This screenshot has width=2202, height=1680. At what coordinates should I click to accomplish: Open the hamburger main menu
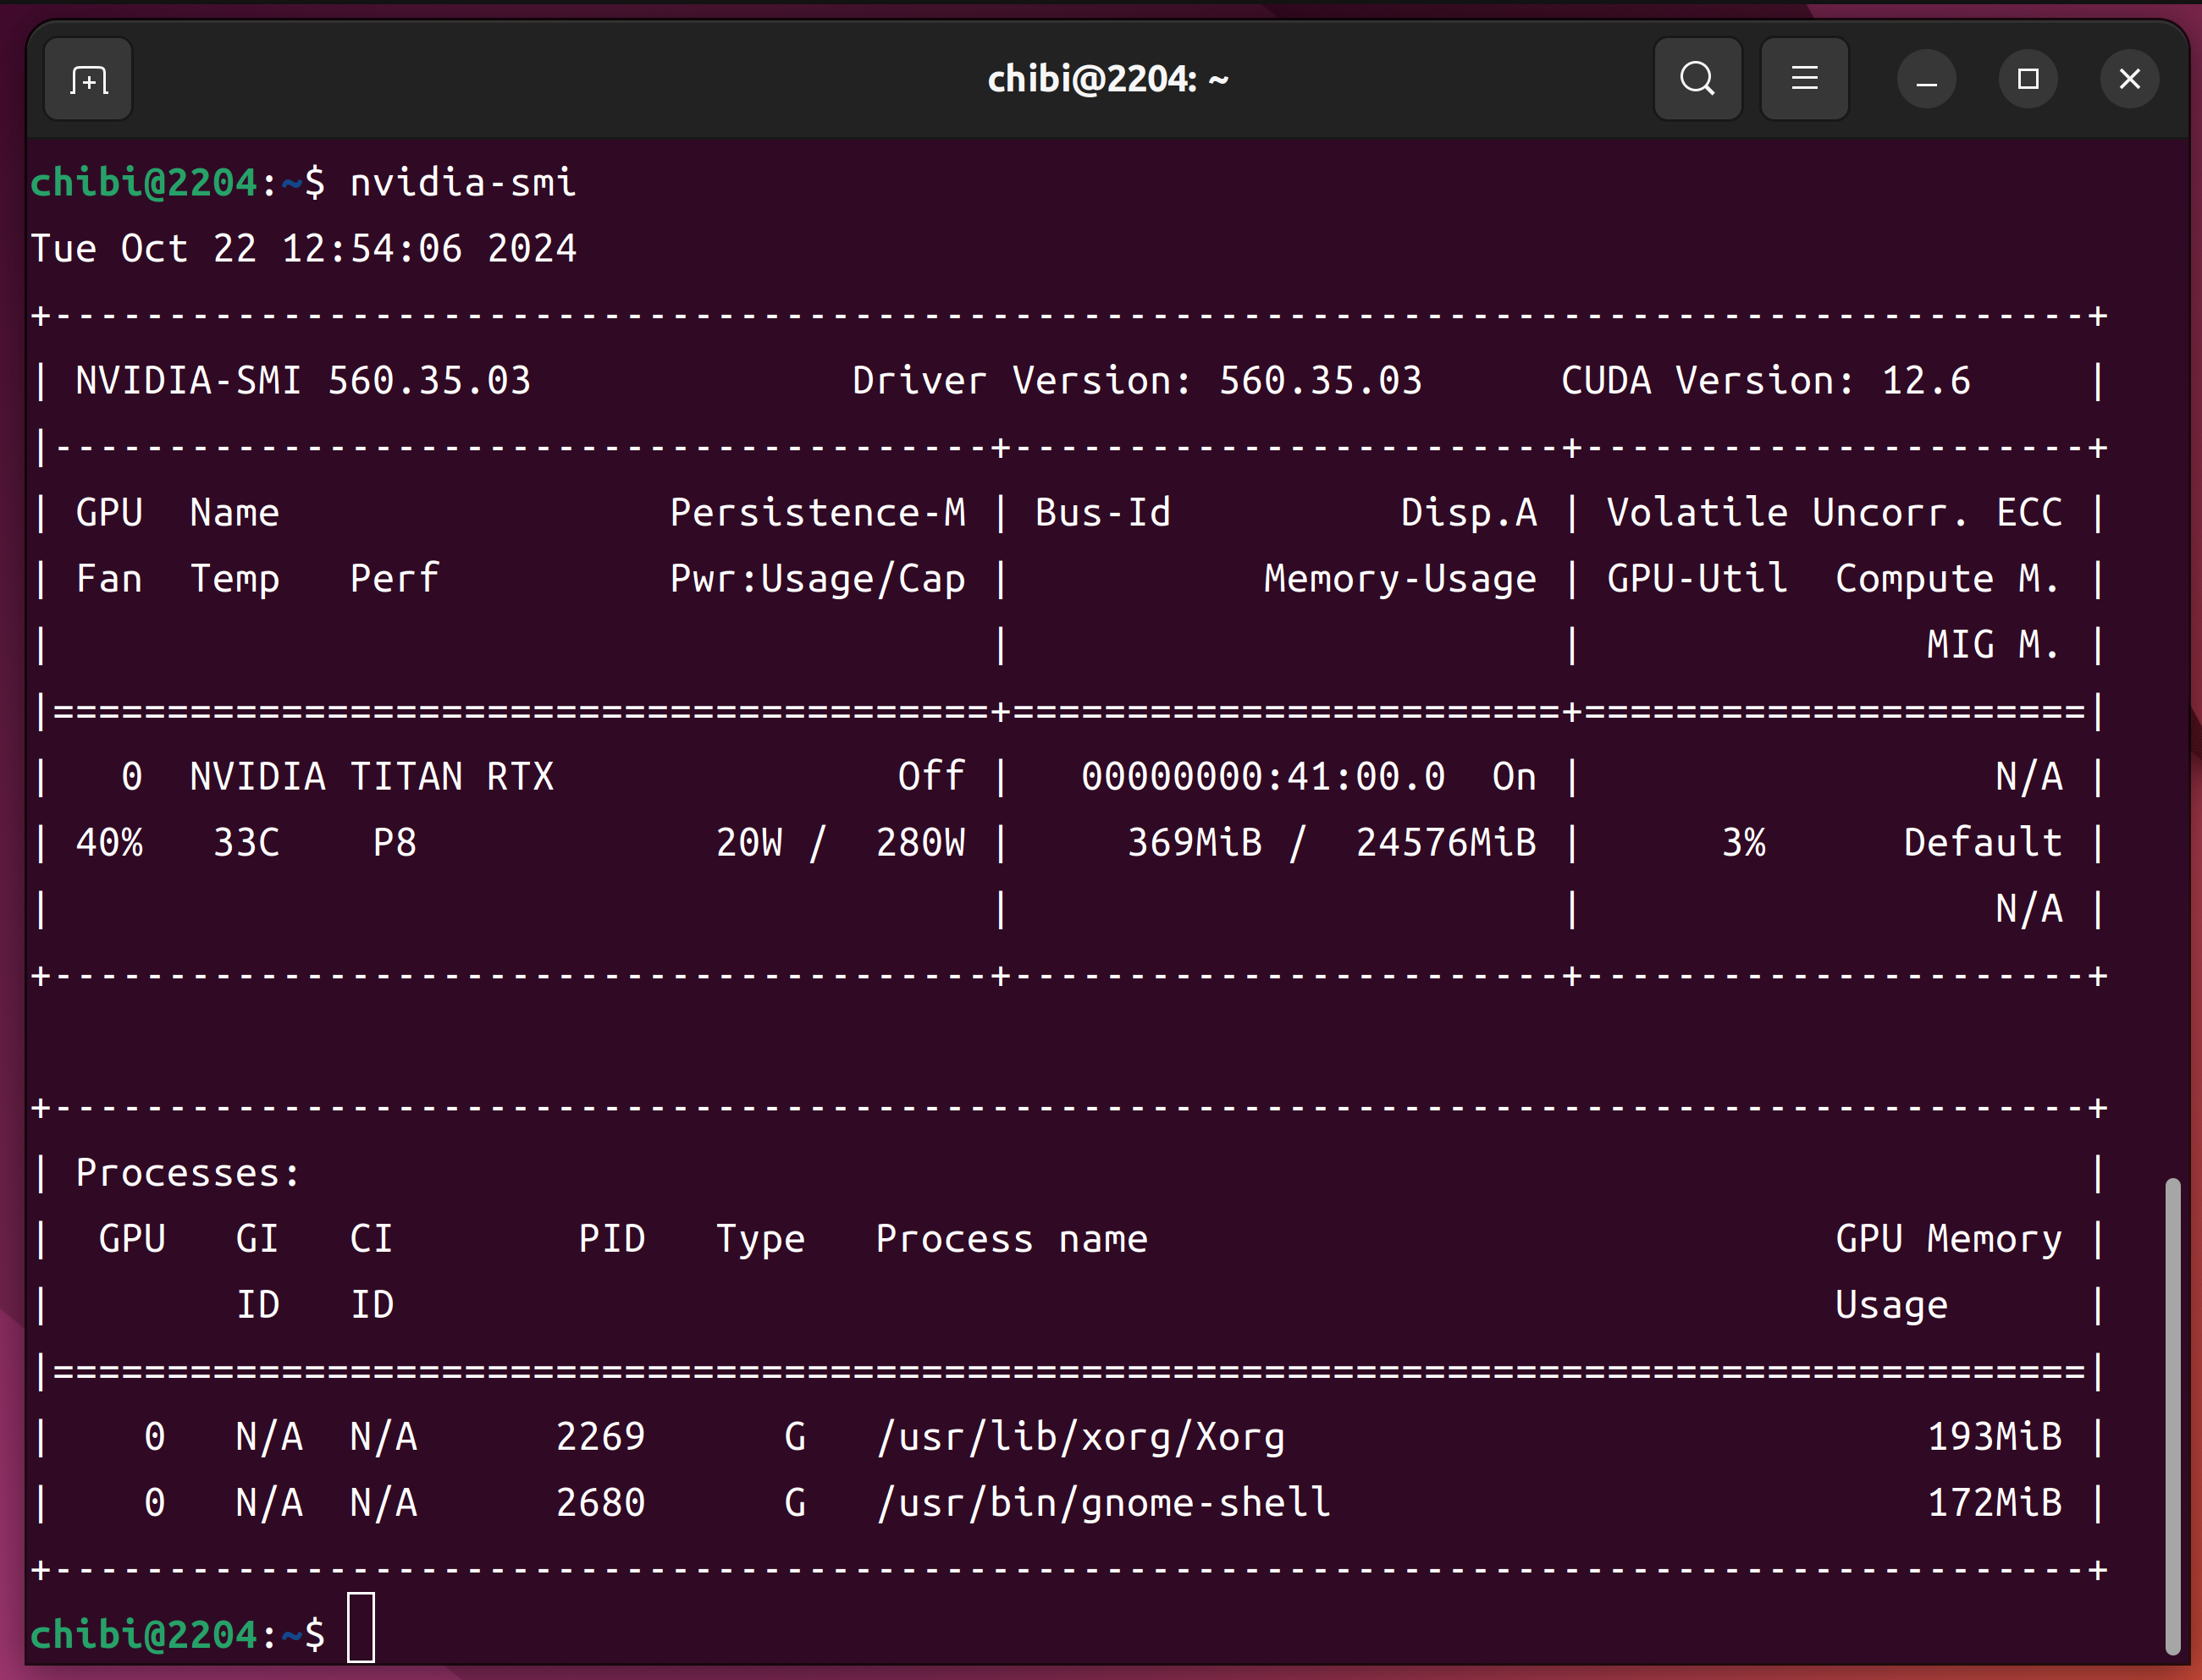point(1804,79)
